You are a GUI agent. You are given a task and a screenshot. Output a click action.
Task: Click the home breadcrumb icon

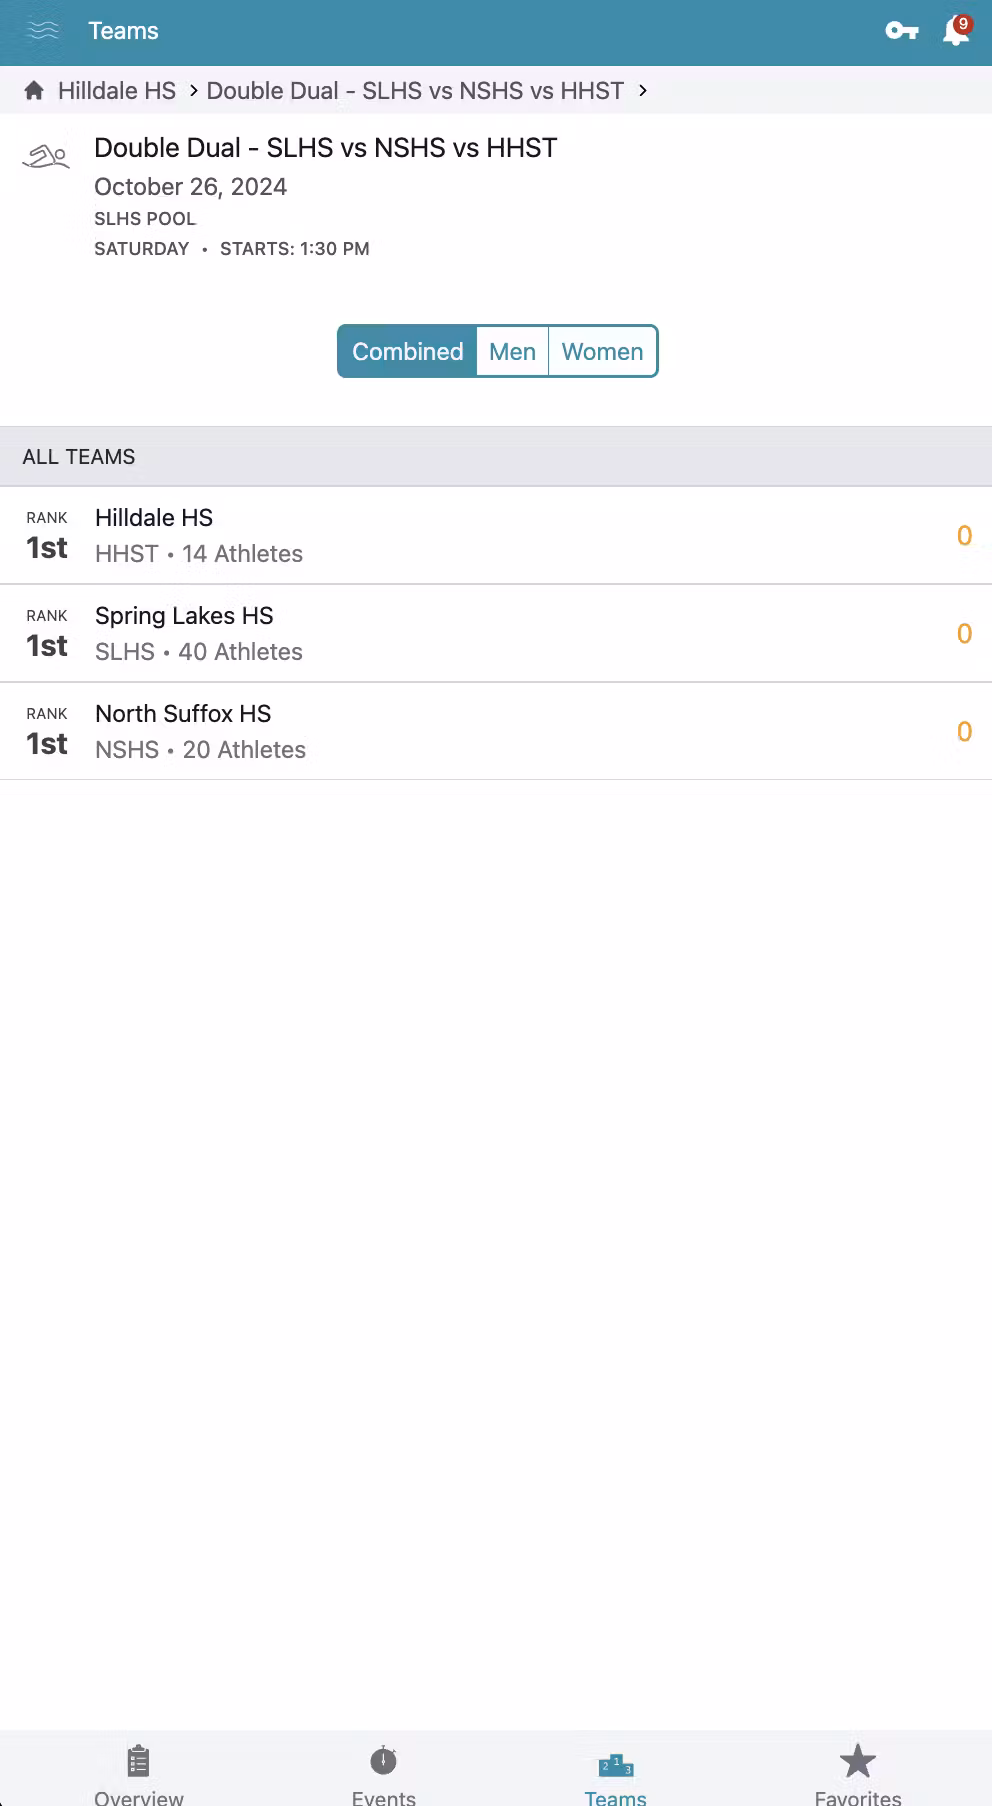pyautogui.click(x=34, y=91)
